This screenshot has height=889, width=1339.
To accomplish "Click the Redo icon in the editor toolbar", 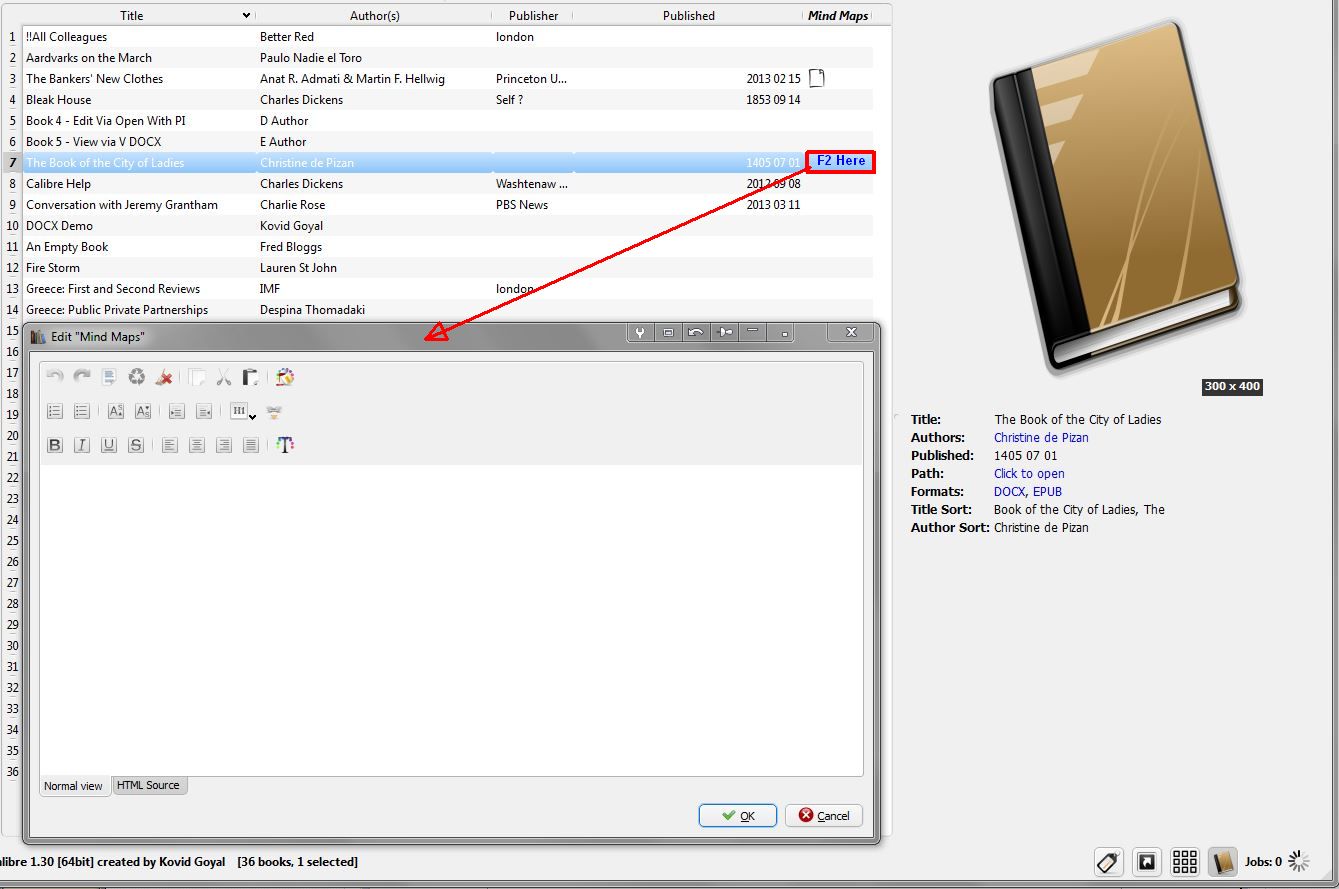I will click(82, 377).
